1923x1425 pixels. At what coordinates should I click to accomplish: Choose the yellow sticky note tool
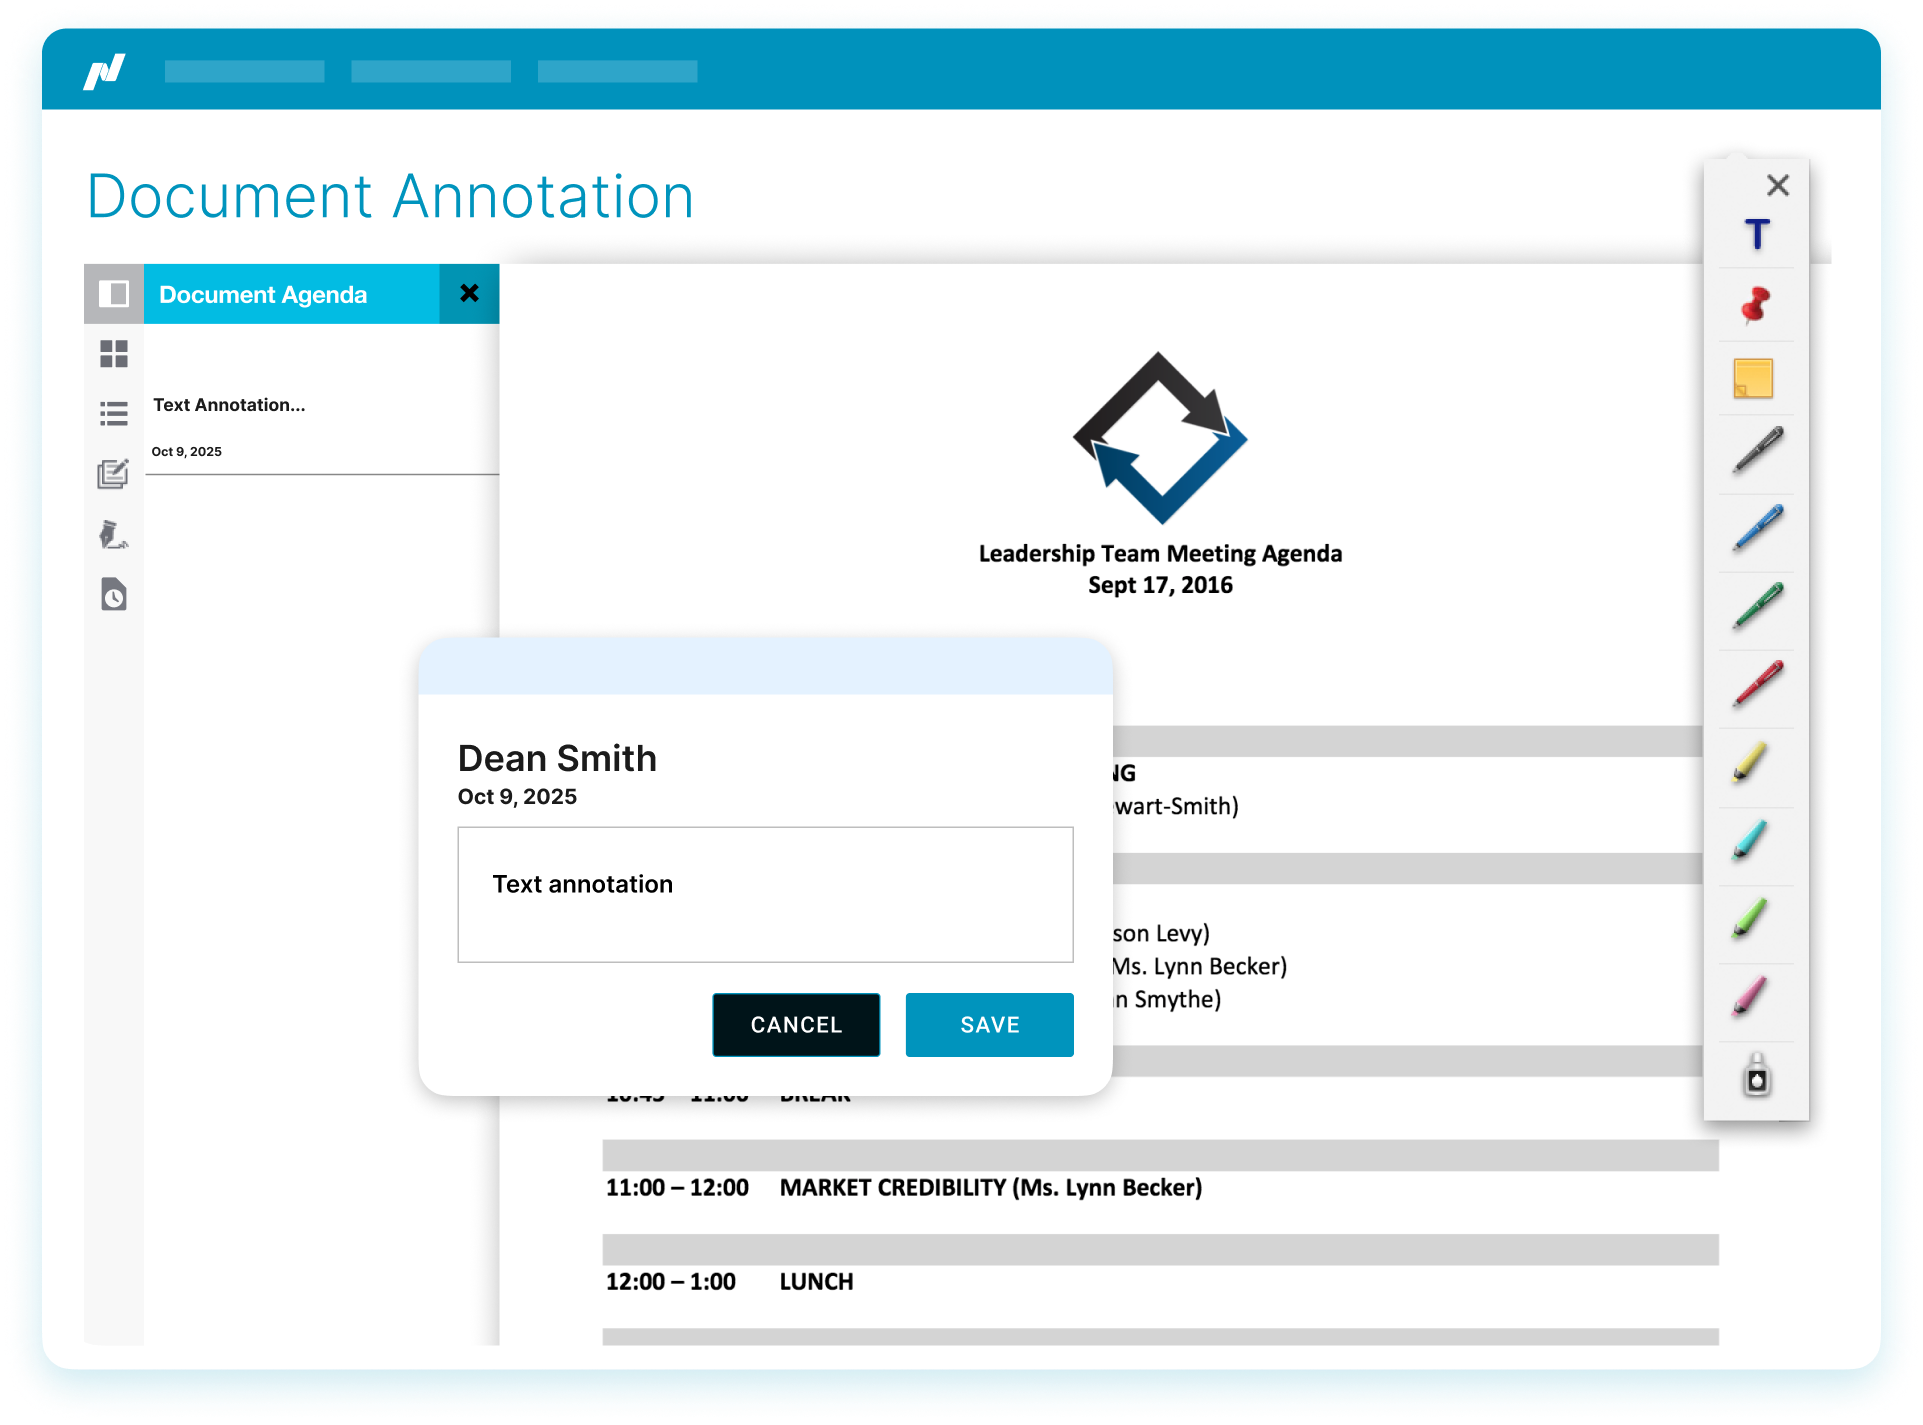tap(1752, 379)
